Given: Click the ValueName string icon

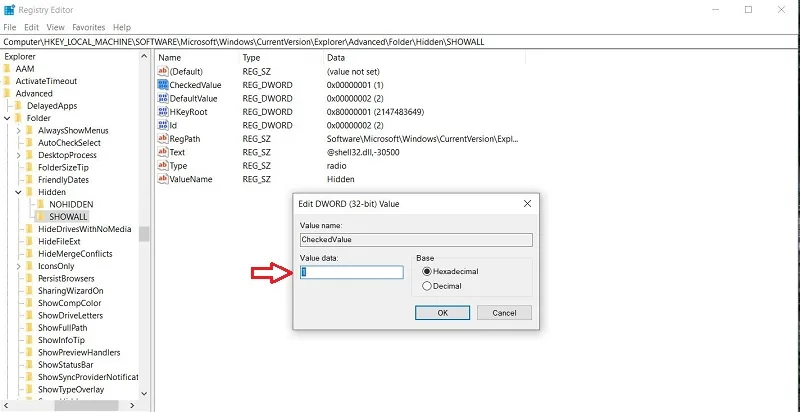Looking at the screenshot, I should (163, 179).
